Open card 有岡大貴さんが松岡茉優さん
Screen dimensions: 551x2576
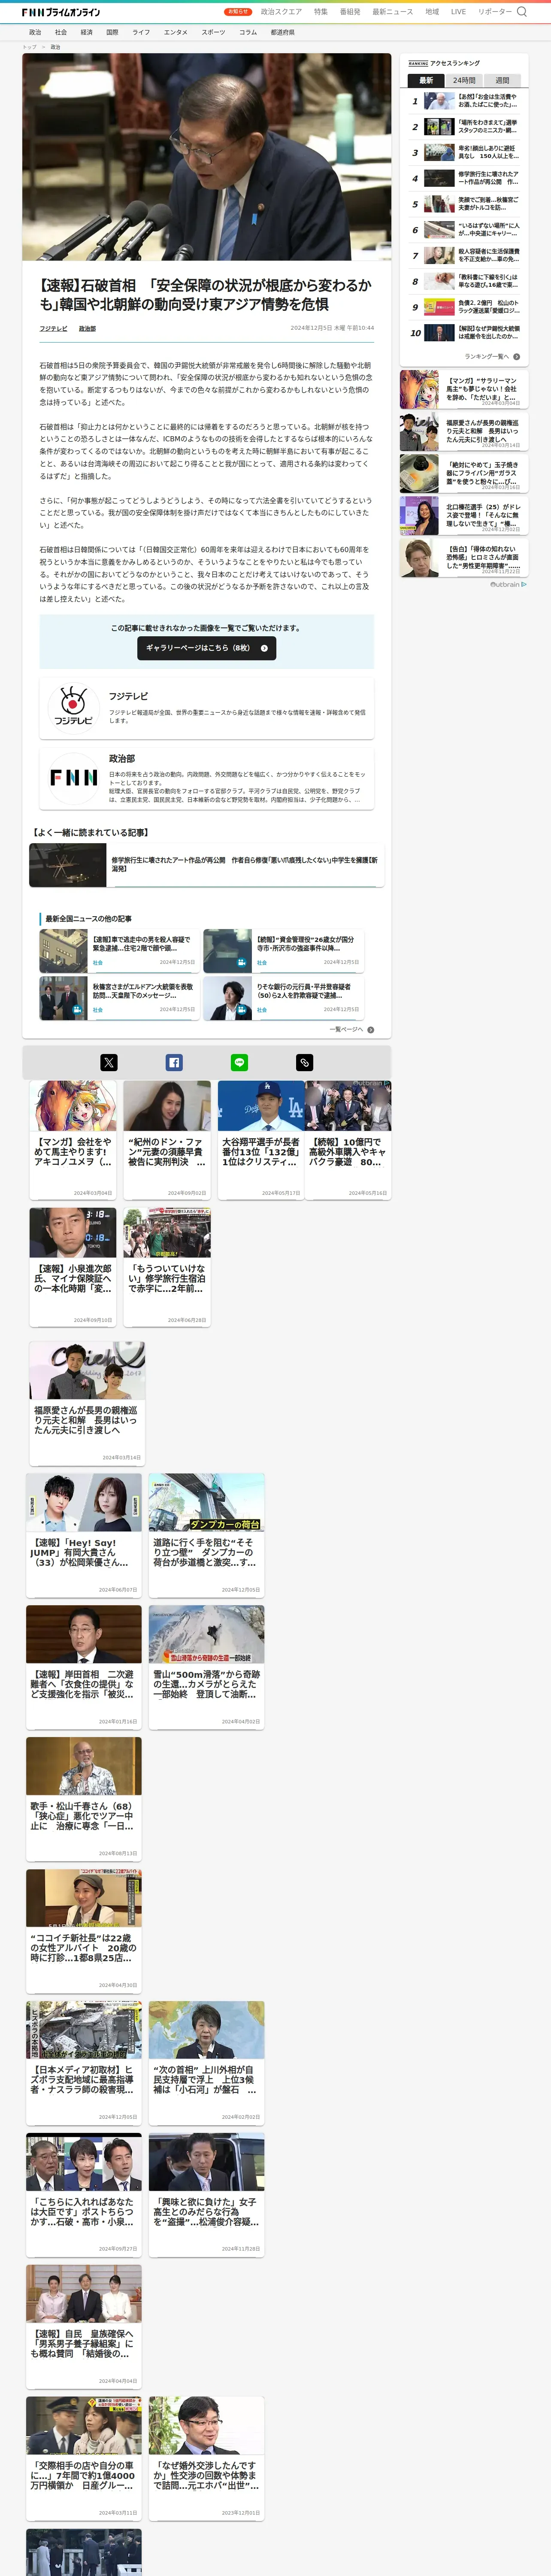point(84,1535)
